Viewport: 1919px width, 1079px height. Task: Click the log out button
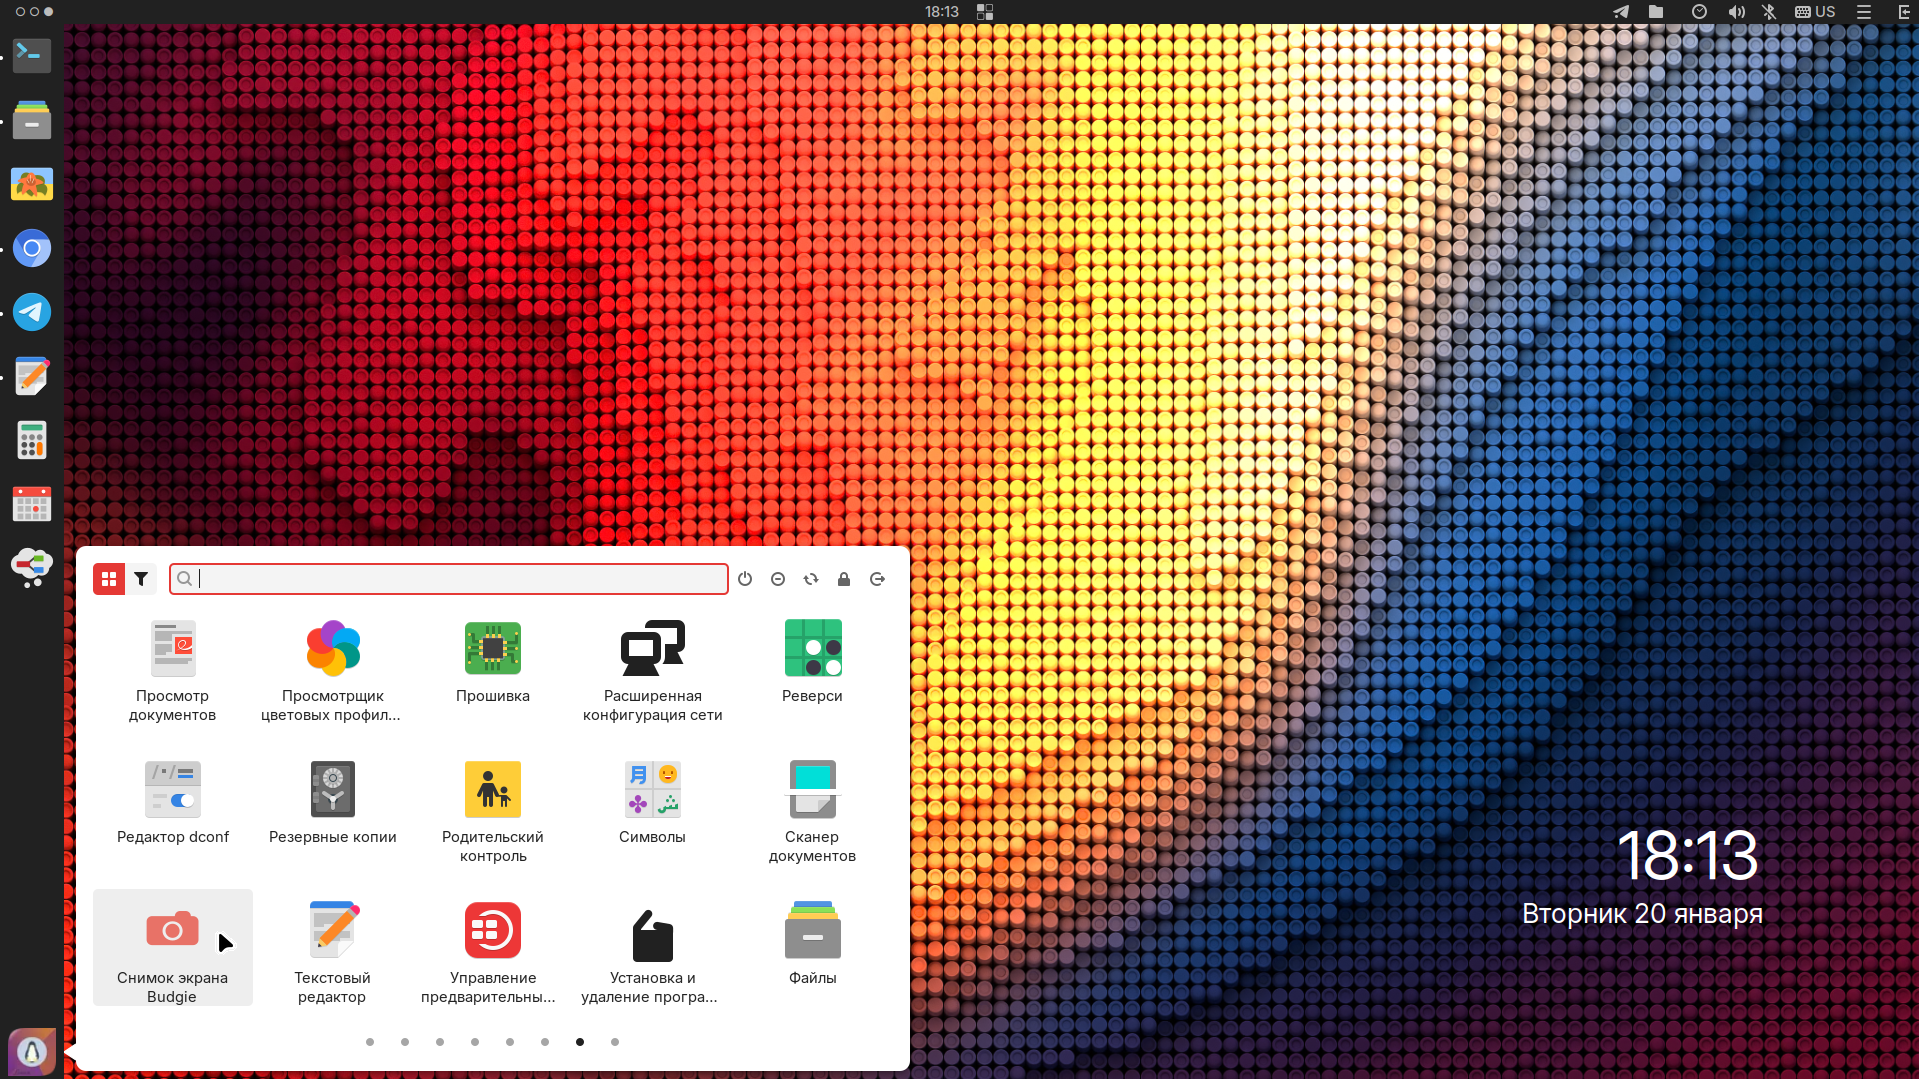tap(877, 579)
